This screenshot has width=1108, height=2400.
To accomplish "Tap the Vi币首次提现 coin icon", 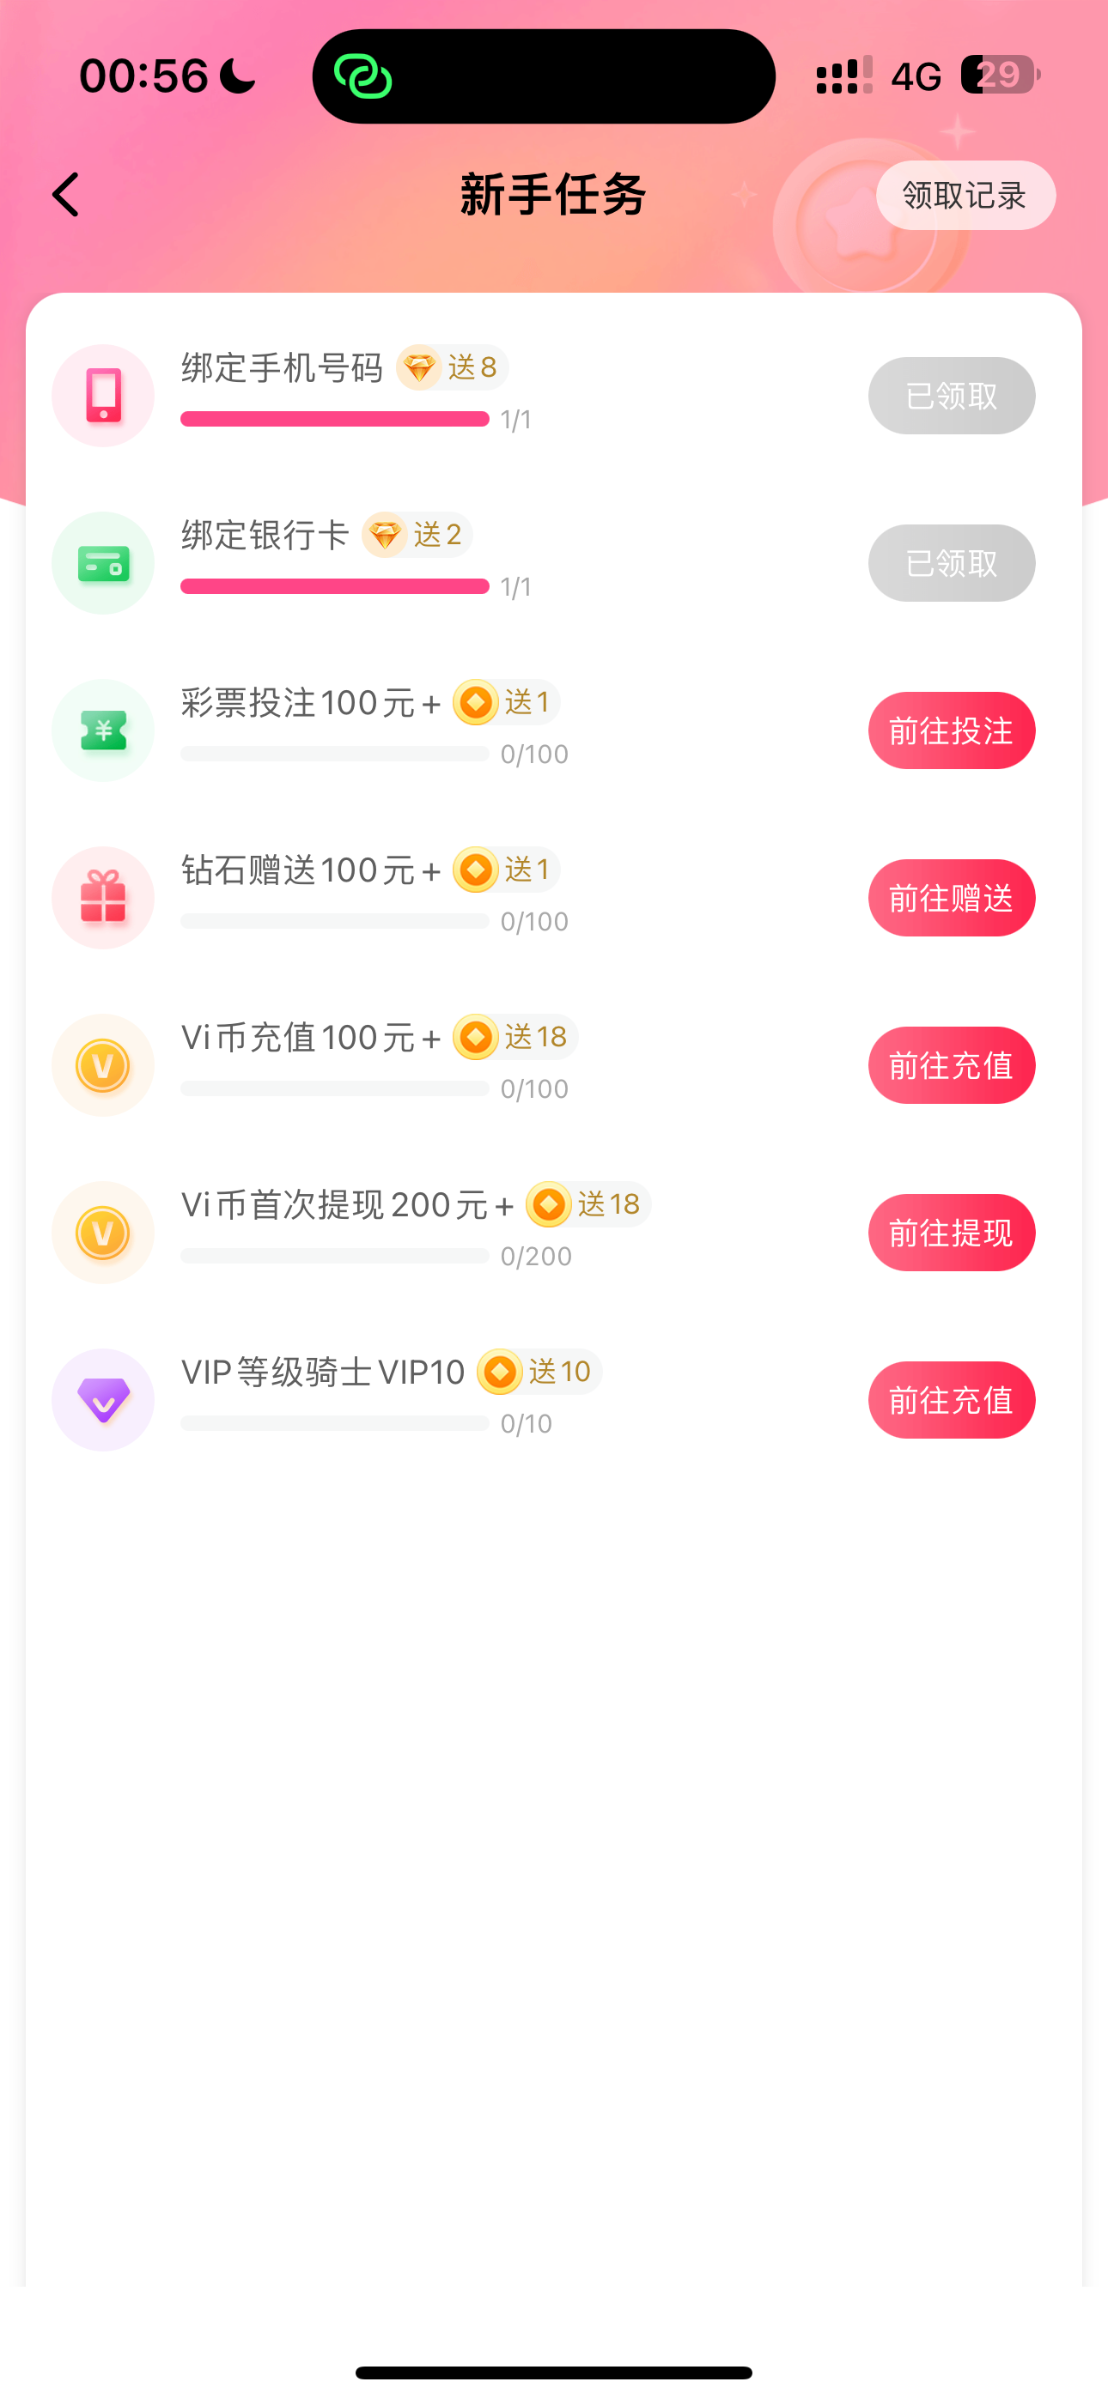I will (103, 1233).
